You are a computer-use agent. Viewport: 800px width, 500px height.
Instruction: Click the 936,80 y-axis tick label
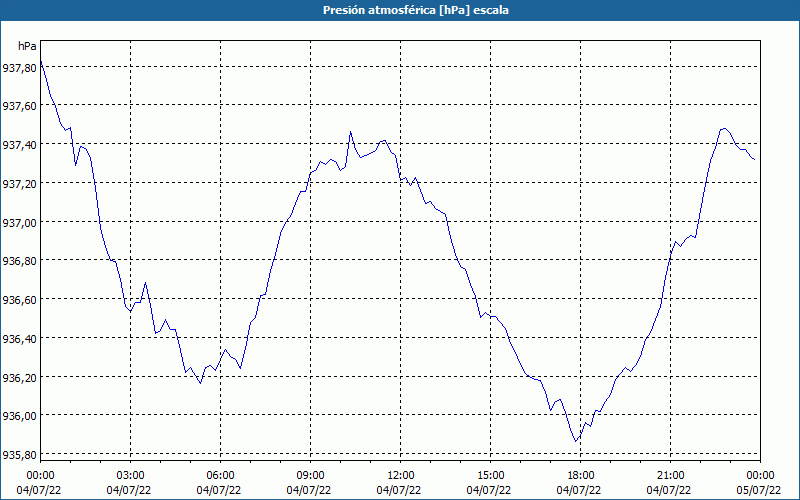19,261
